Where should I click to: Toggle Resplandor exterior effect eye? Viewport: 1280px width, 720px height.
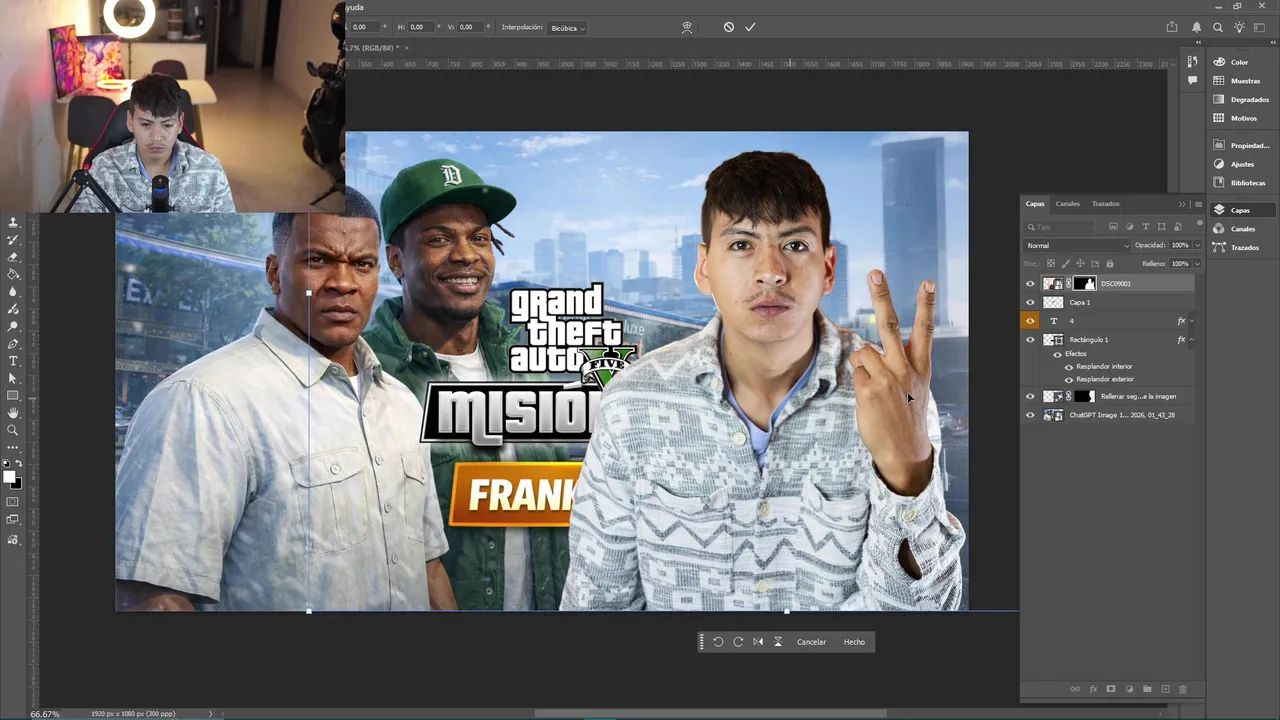1069,380
